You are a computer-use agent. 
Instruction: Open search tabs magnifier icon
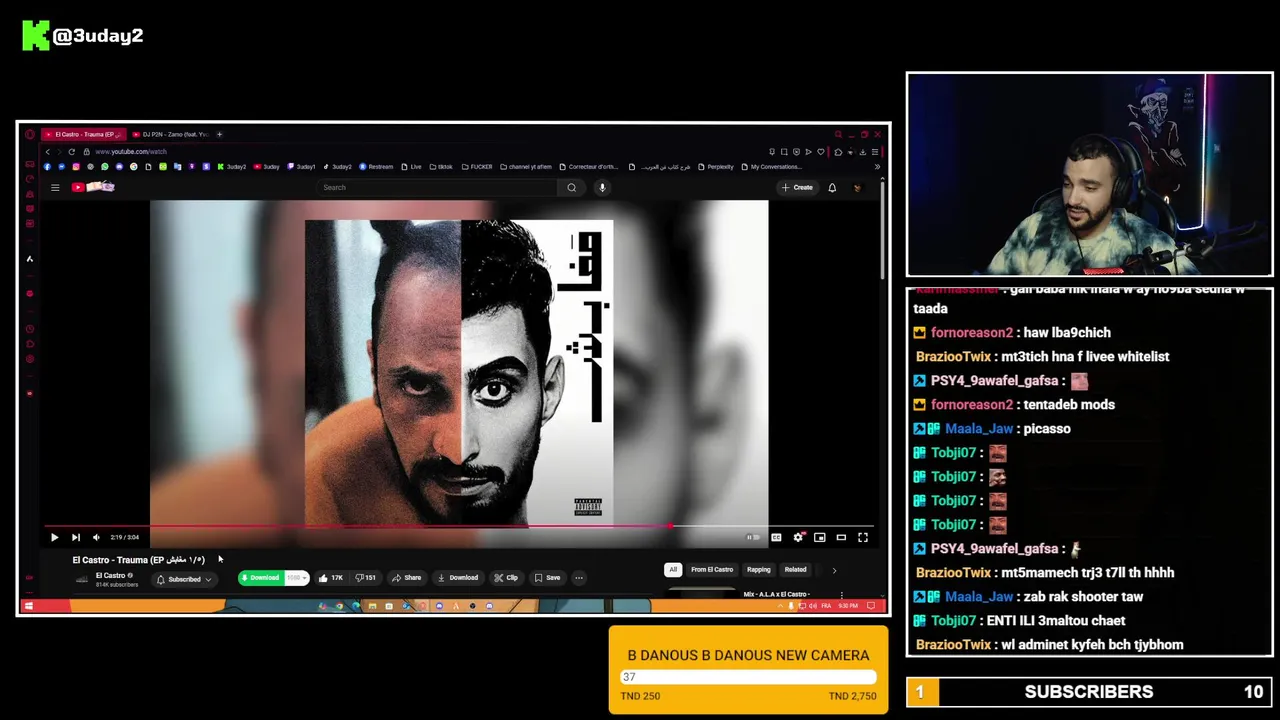[838, 134]
